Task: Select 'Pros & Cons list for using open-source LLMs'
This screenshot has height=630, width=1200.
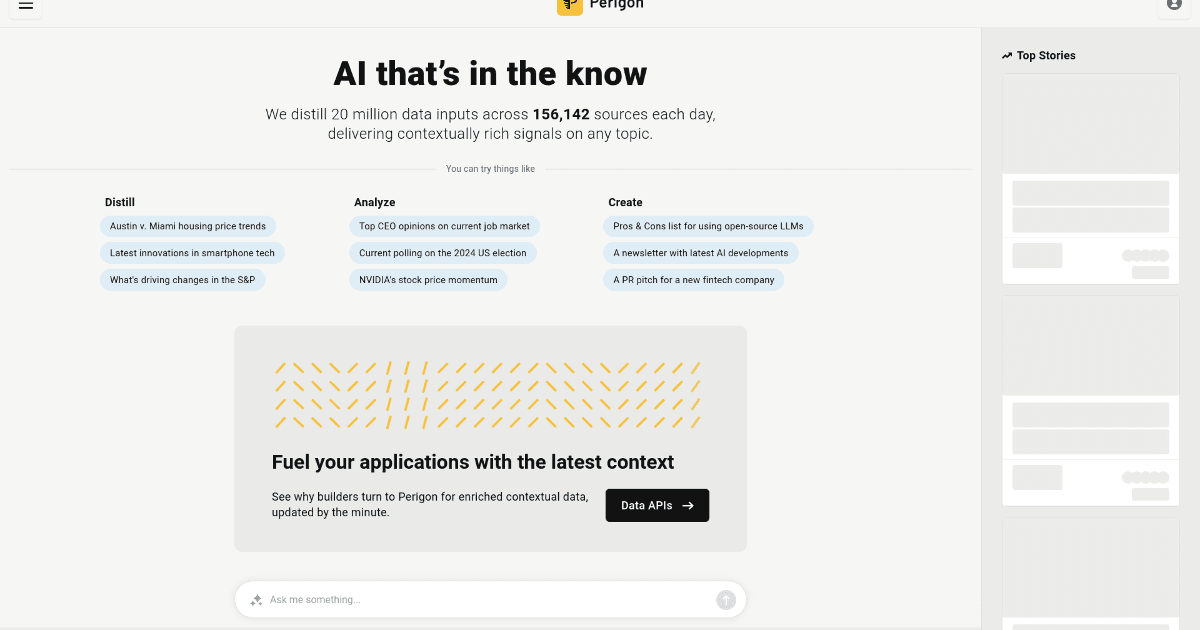Action: pyautogui.click(x=708, y=227)
